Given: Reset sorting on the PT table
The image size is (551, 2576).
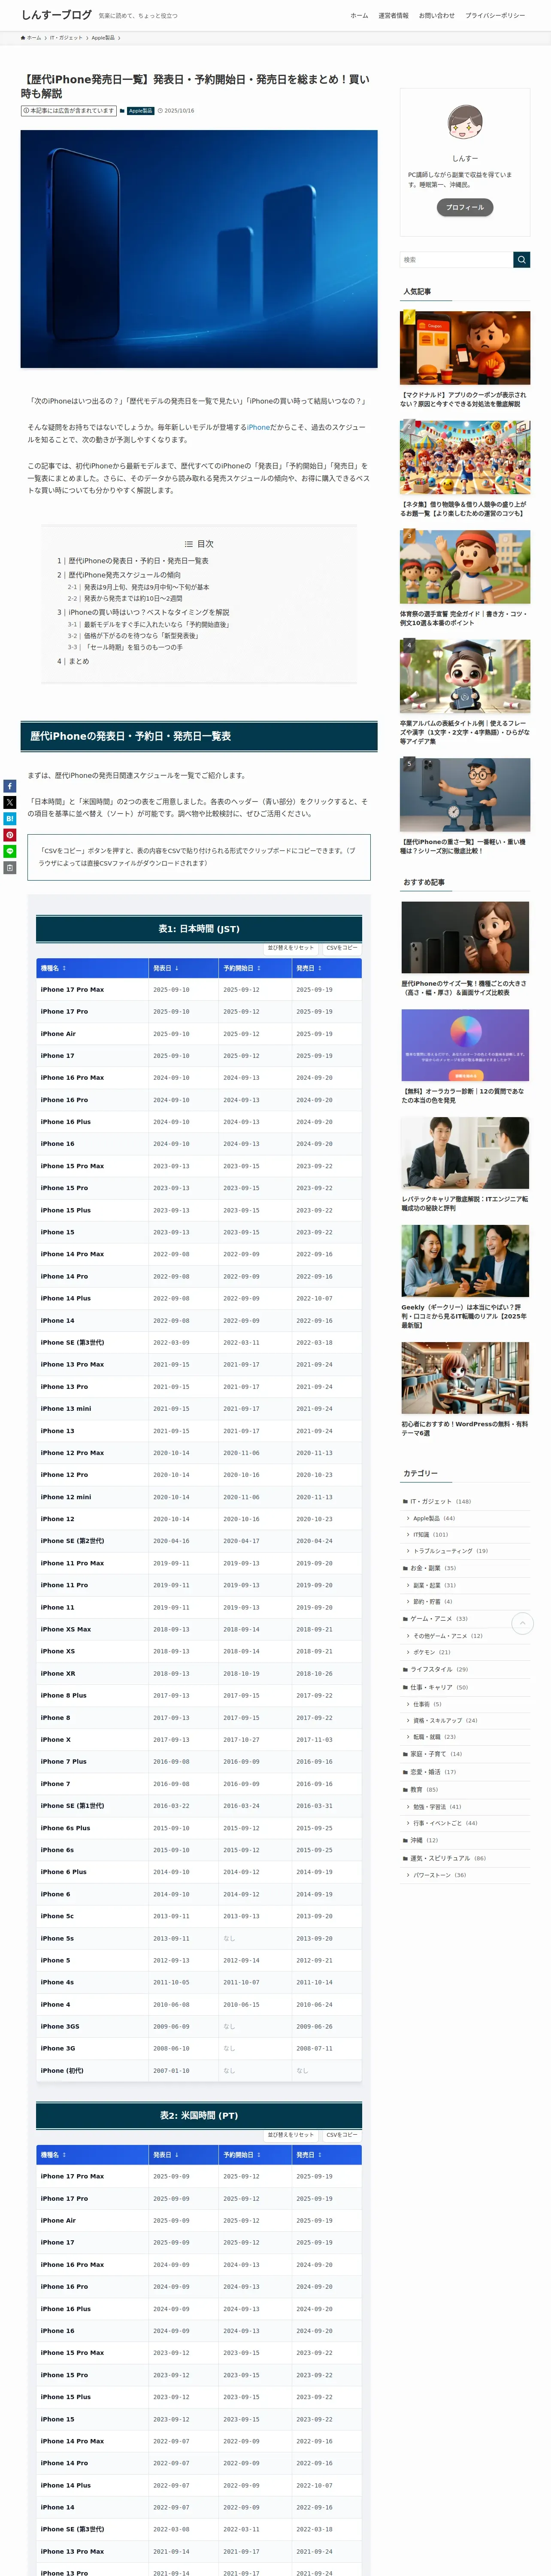Looking at the screenshot, I should [291, 2135].
